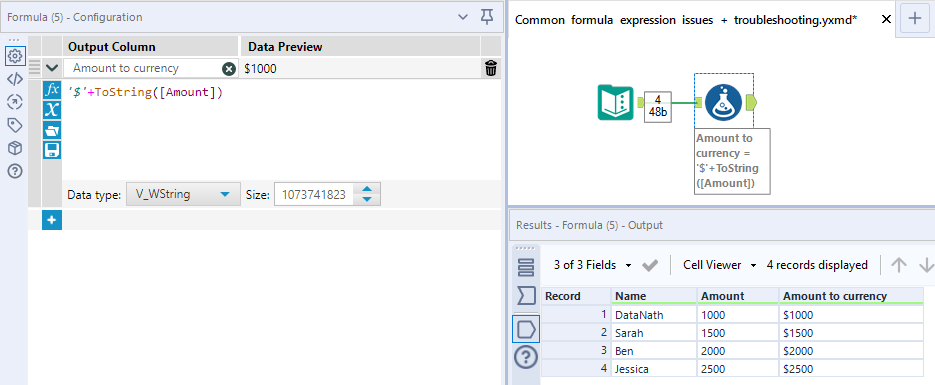Open the XML view code icon

point(14,79)
